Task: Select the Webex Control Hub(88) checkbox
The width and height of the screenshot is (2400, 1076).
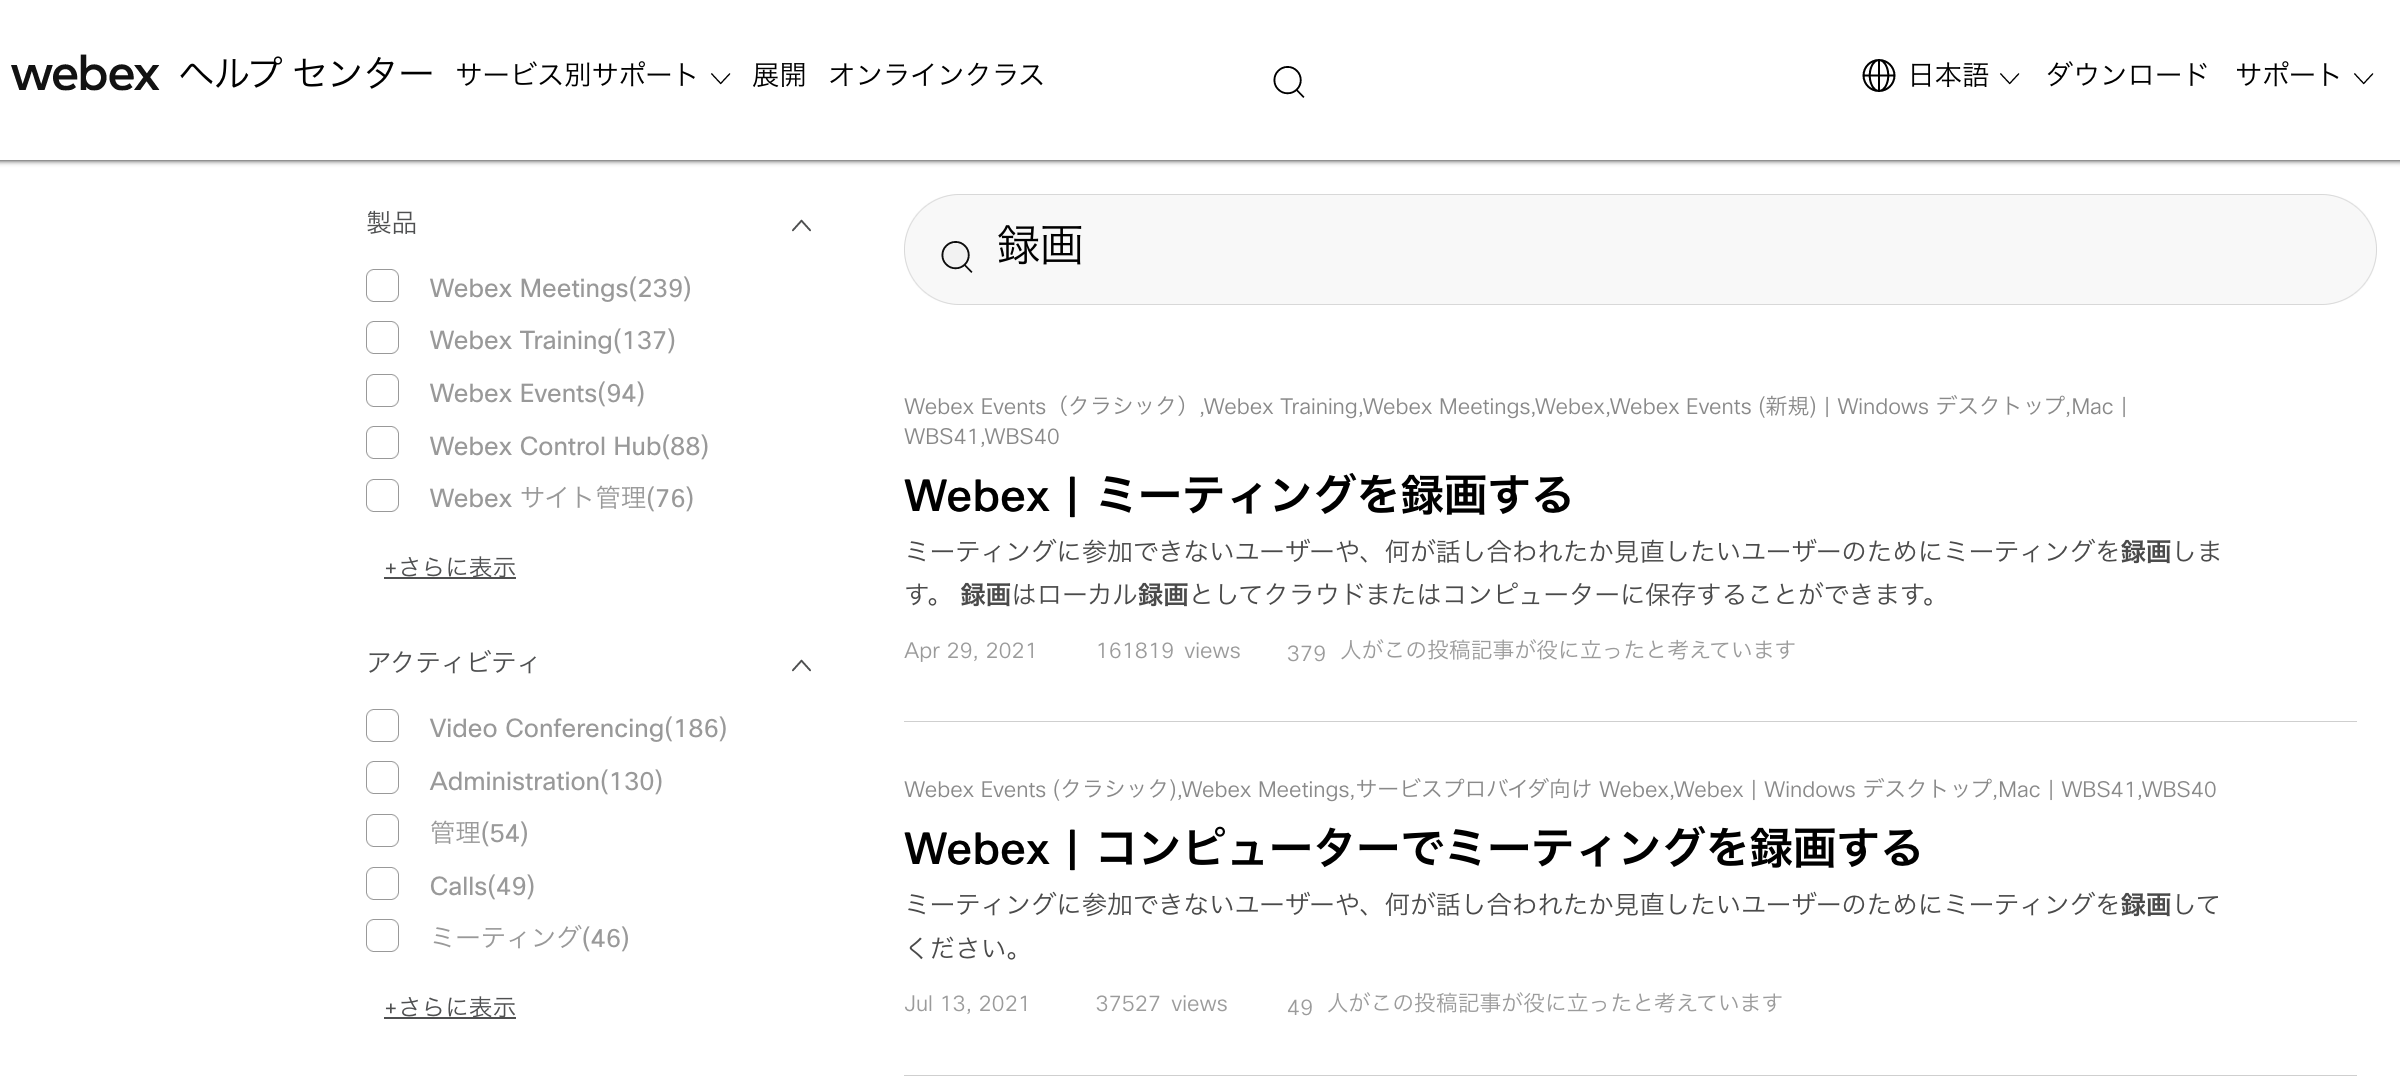Action: (x=382, y=443)
